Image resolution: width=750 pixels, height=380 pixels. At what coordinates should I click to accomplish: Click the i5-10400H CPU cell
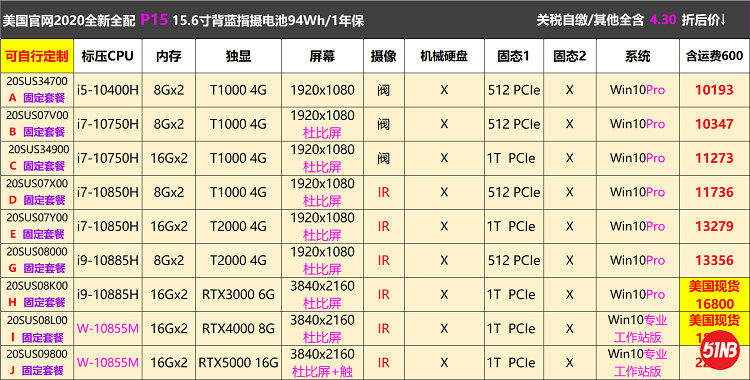[108, 90]
